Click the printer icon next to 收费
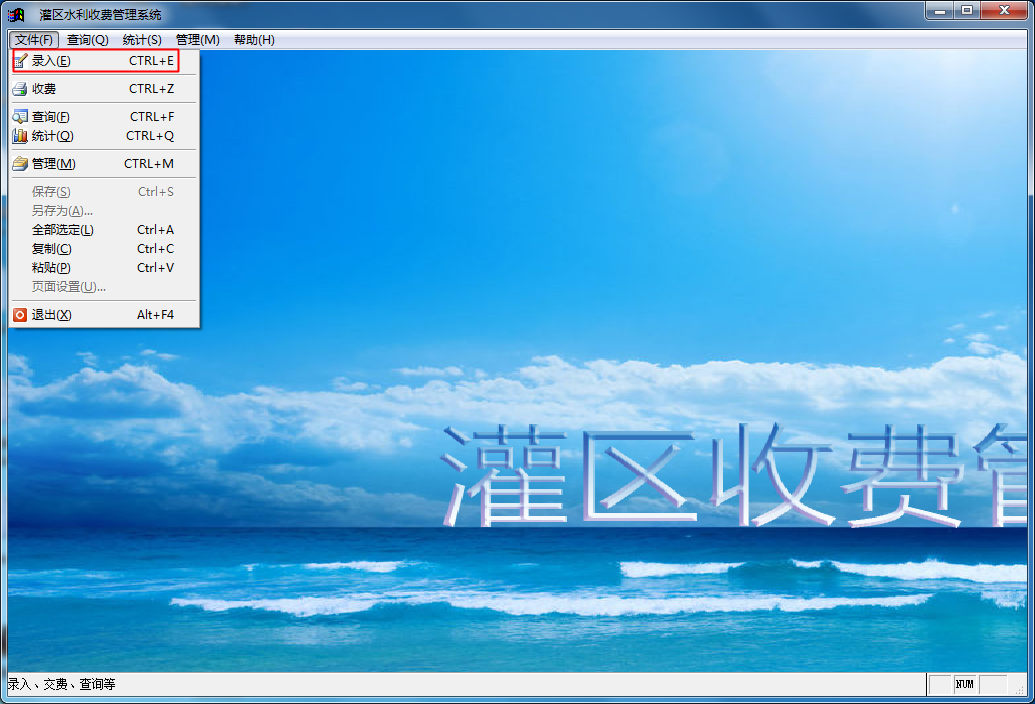This screenshot has height=704, width=1035. pyautogui.click(x=21, y=88)
